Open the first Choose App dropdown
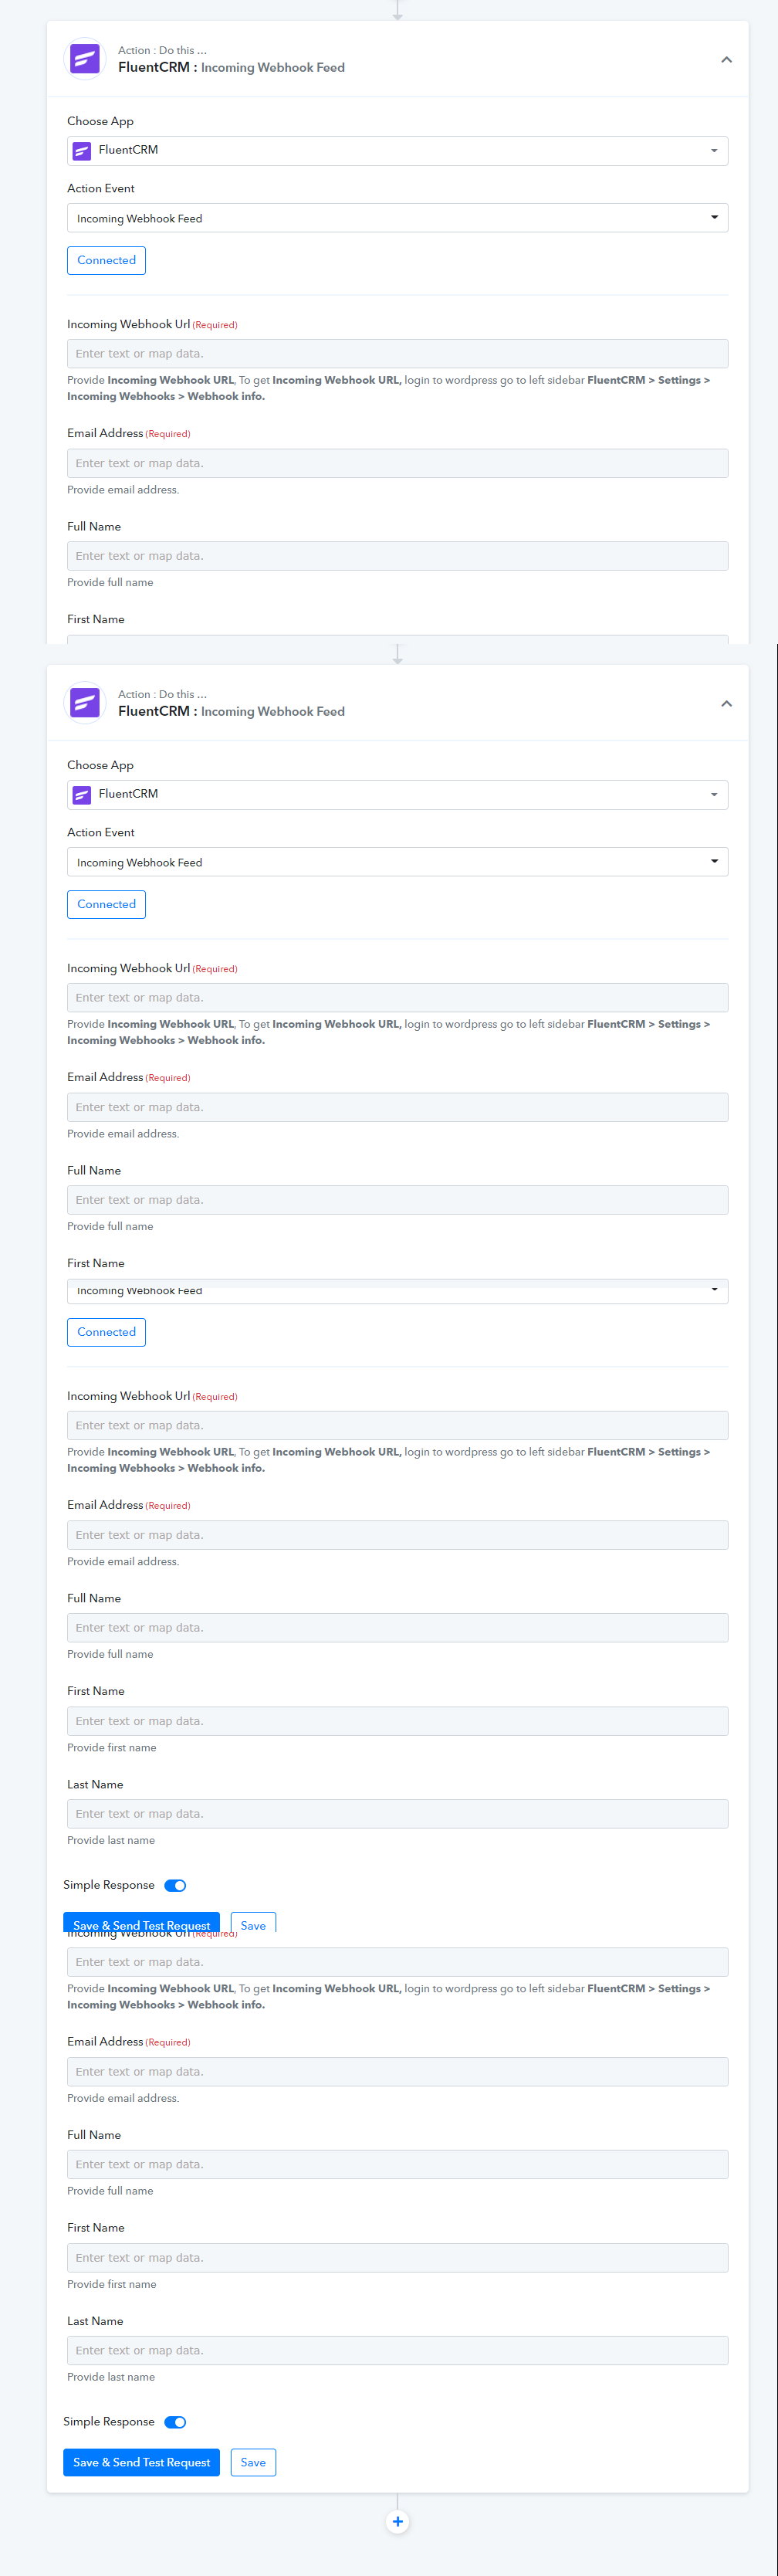 tap(397, 151)
